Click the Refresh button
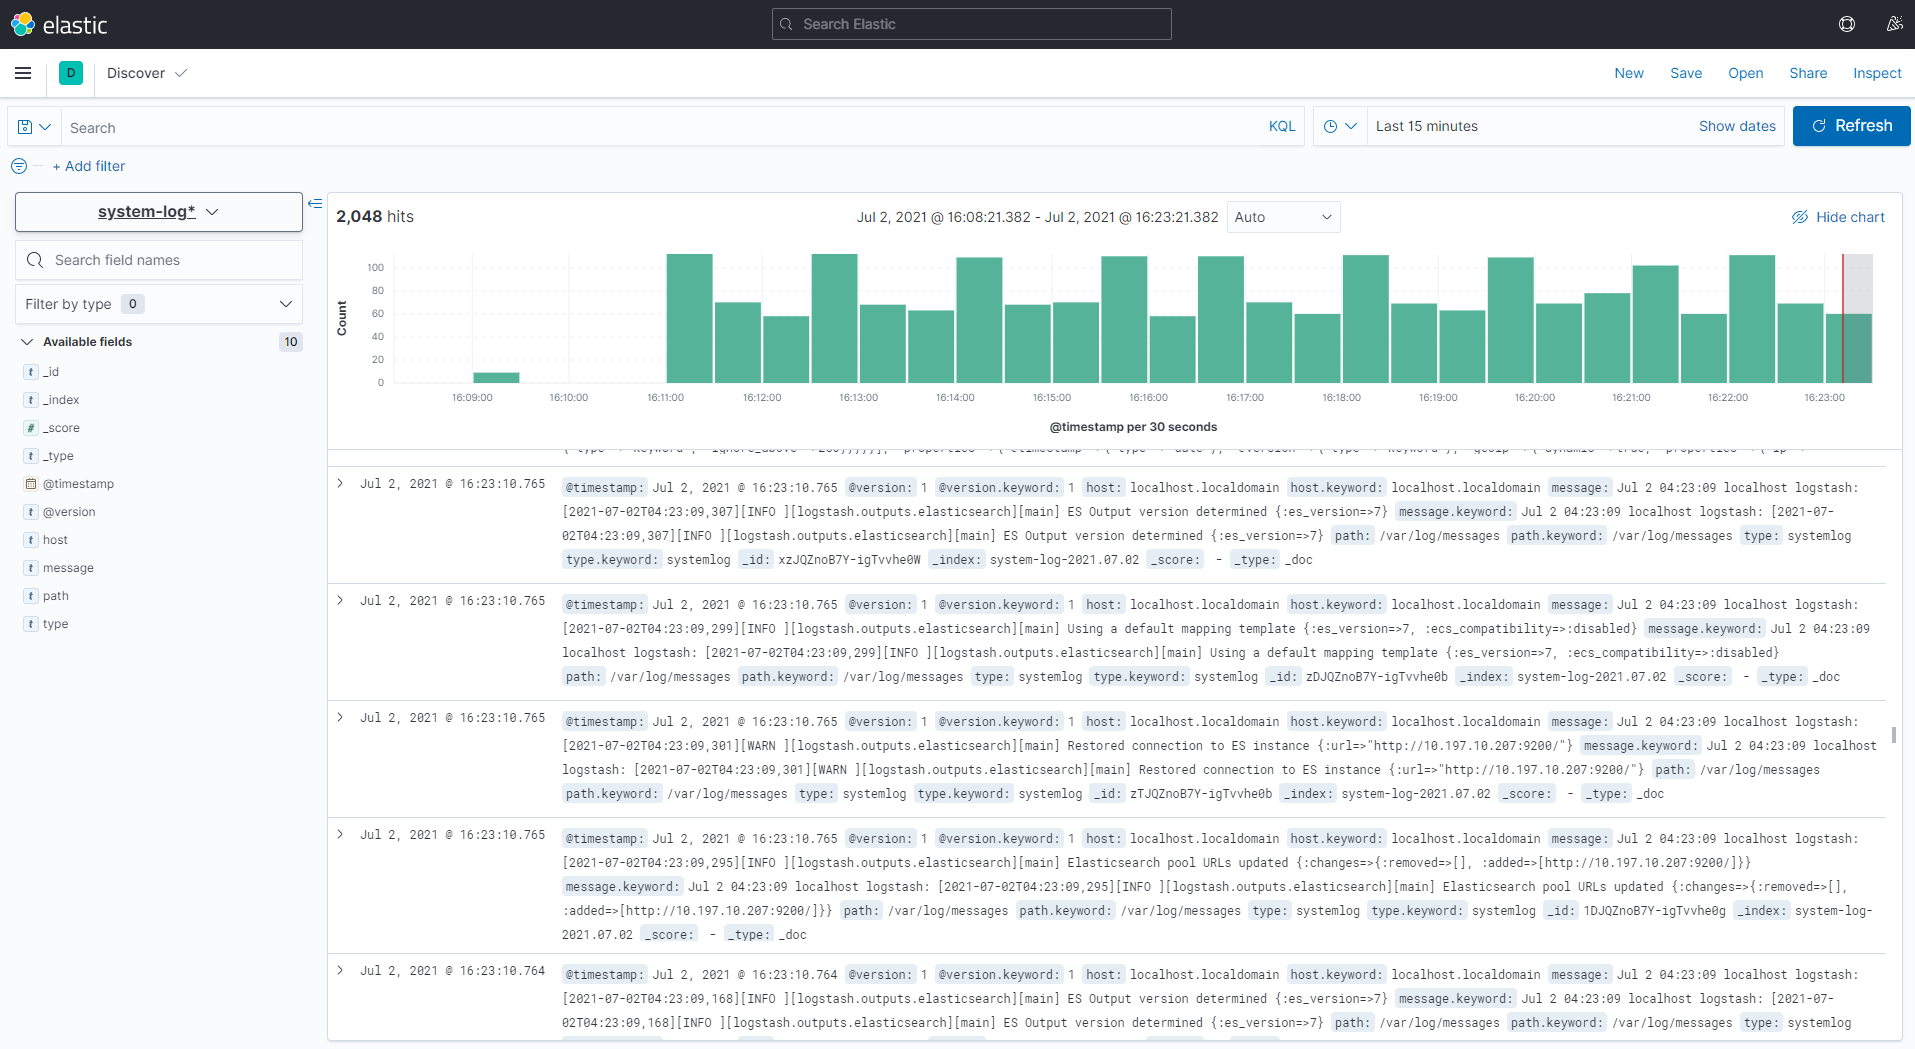 pos(1851,126)
